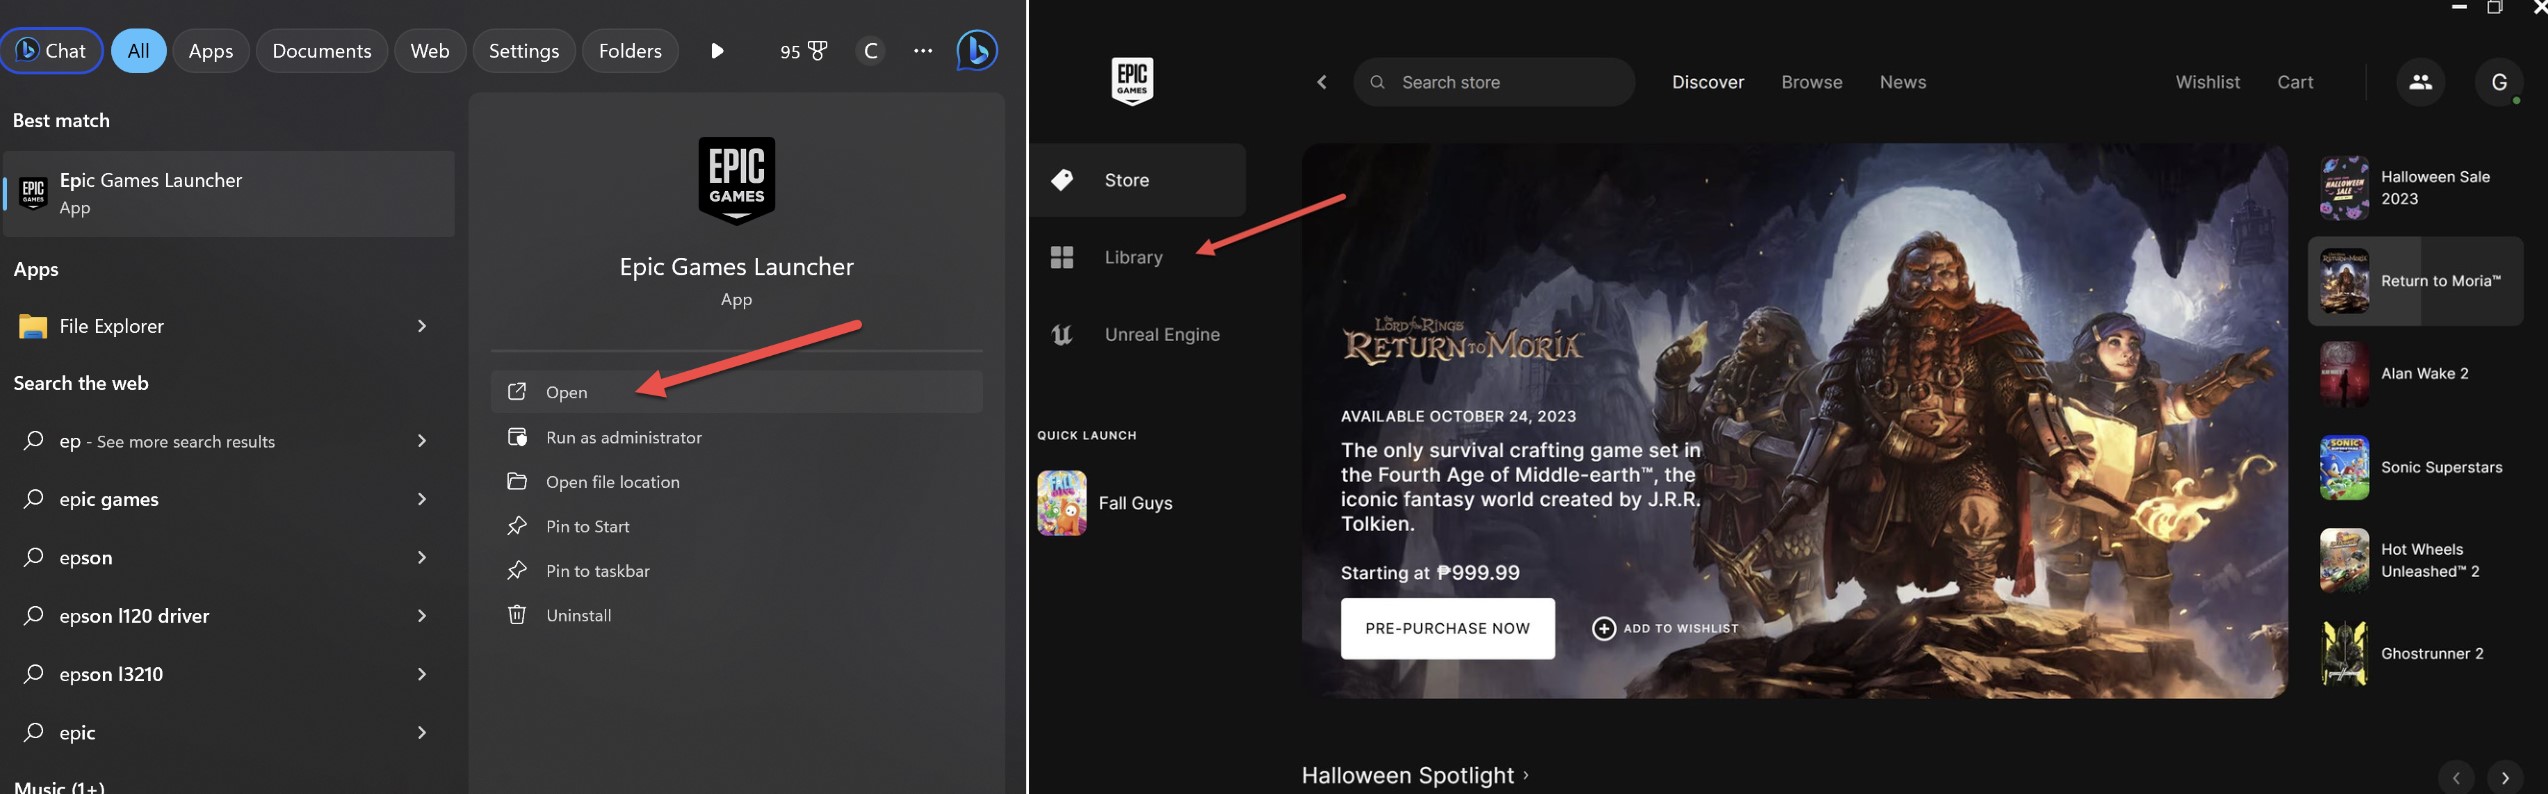Image resolution: width=2548 pixels, height=794 pixels.
Task: Click the Run as administrator shield icon
Action: [x=517, y=437]
